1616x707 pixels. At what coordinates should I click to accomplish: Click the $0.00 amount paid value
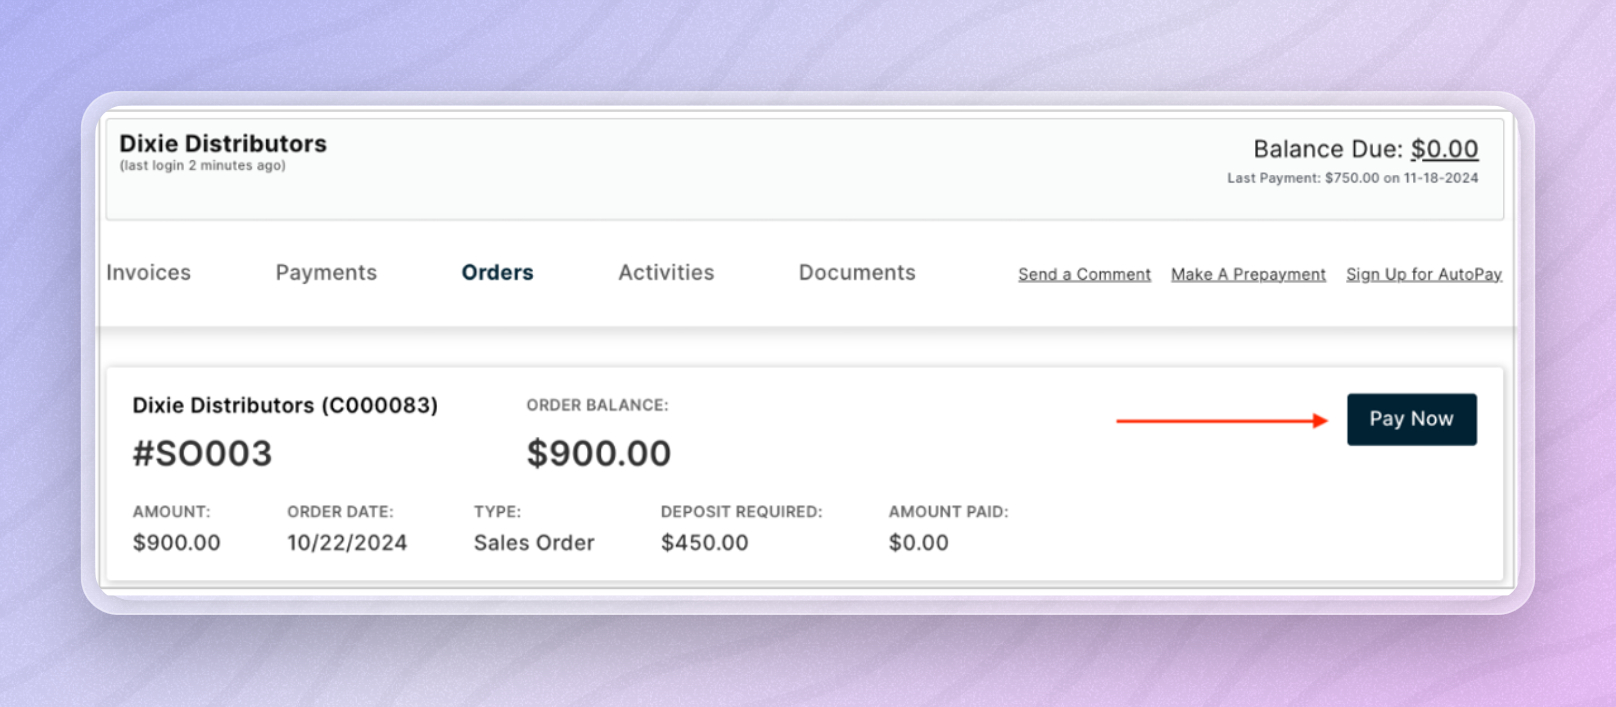(918, 543)
